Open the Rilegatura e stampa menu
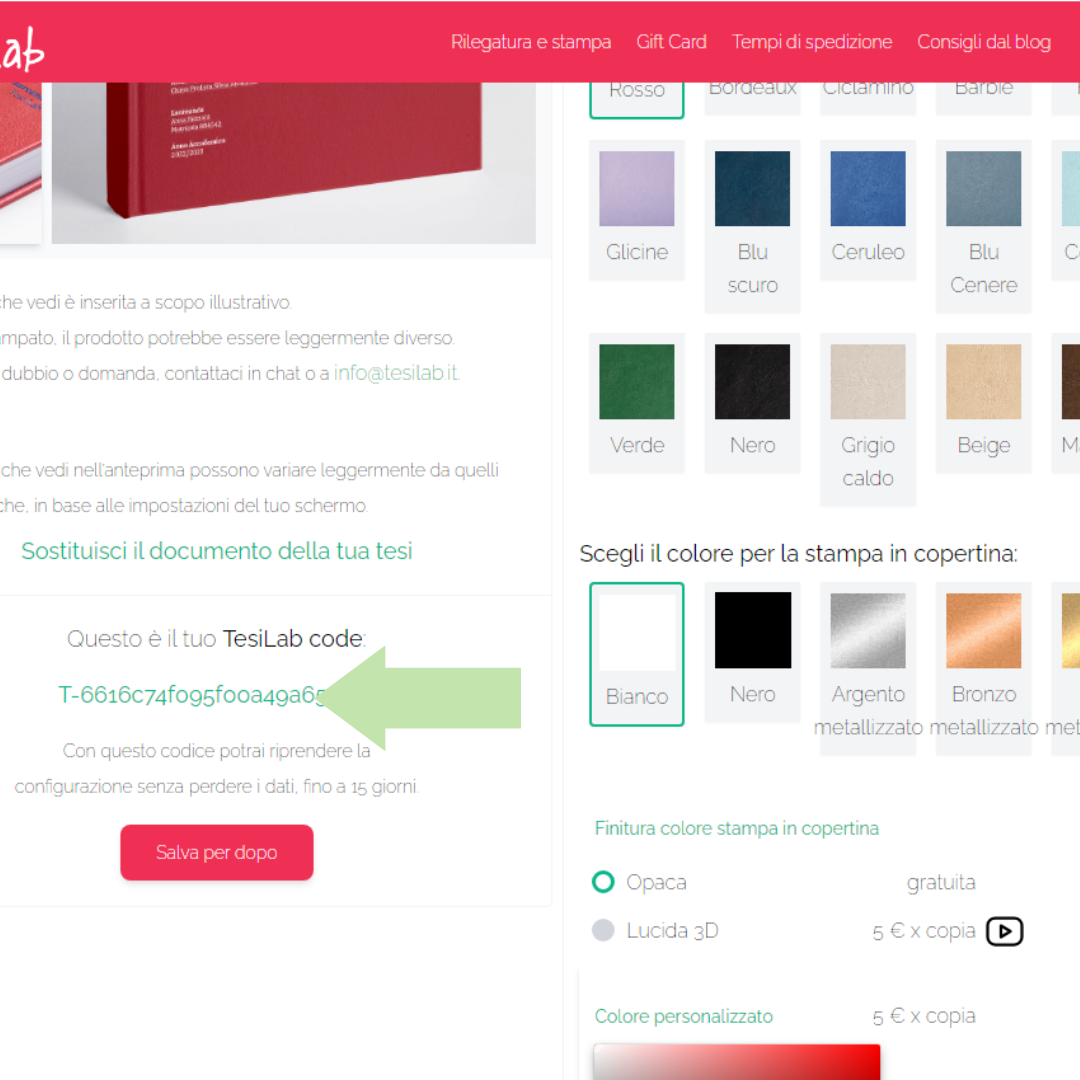Viewport: 1080px width, 1080px height. point(530,42)
